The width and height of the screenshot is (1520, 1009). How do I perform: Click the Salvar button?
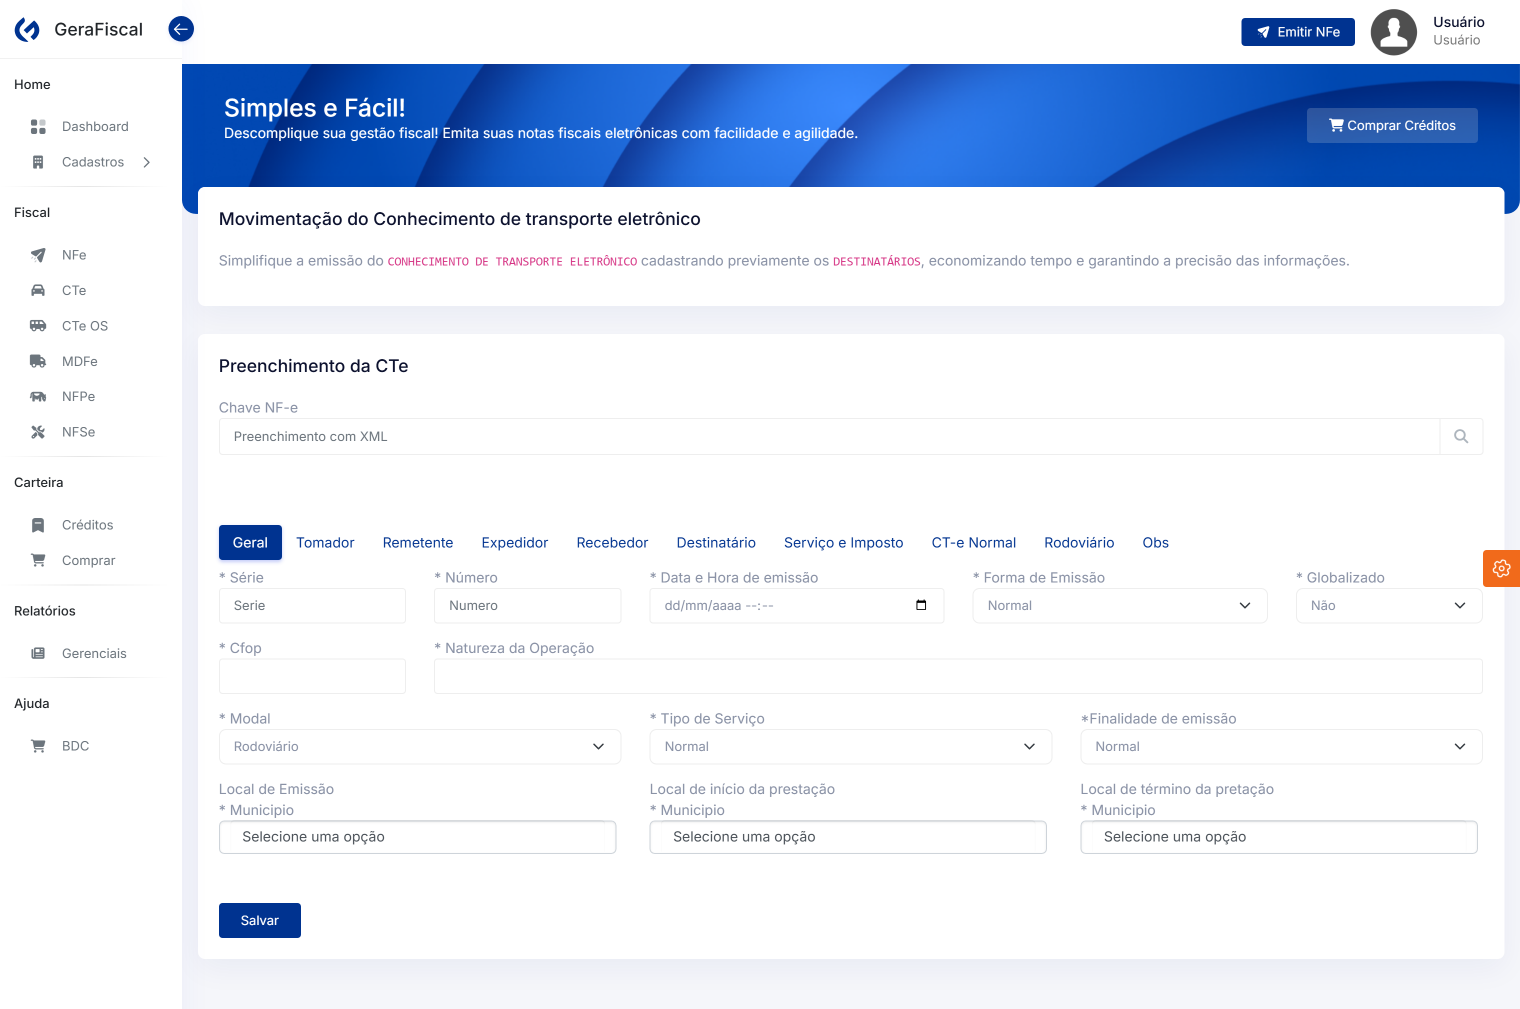pos(260,921)
